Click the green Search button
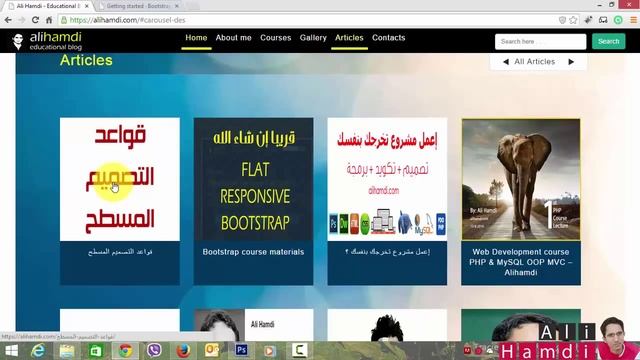This screenshot has height=360, width=640. (x=609, y=42)
